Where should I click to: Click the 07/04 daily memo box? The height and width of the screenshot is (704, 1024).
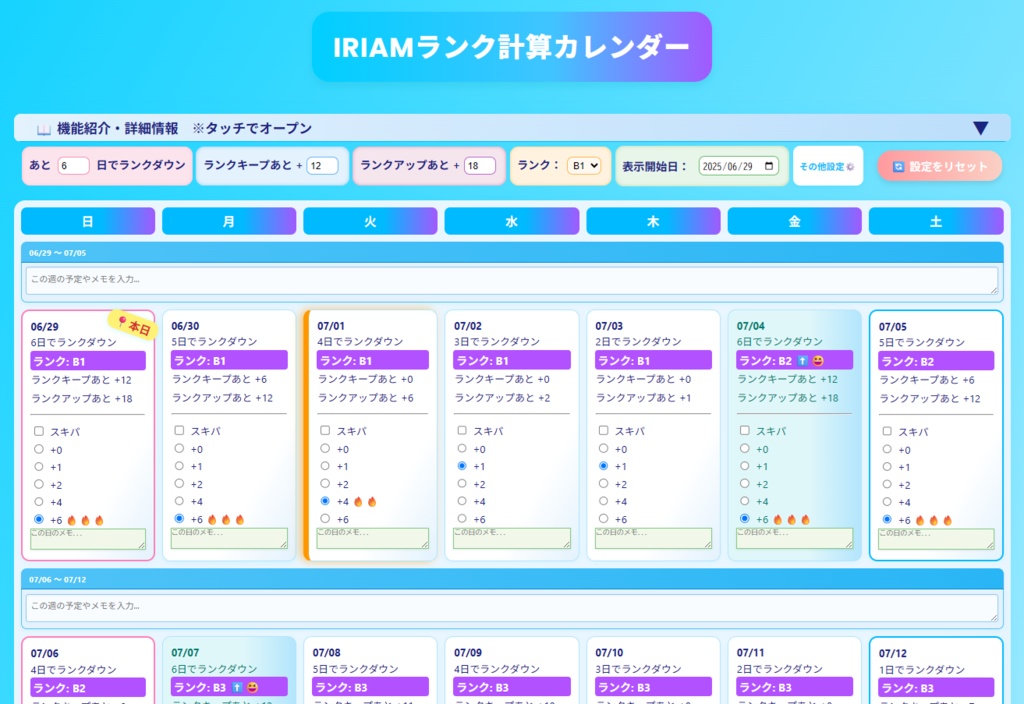tap(794, 538)
